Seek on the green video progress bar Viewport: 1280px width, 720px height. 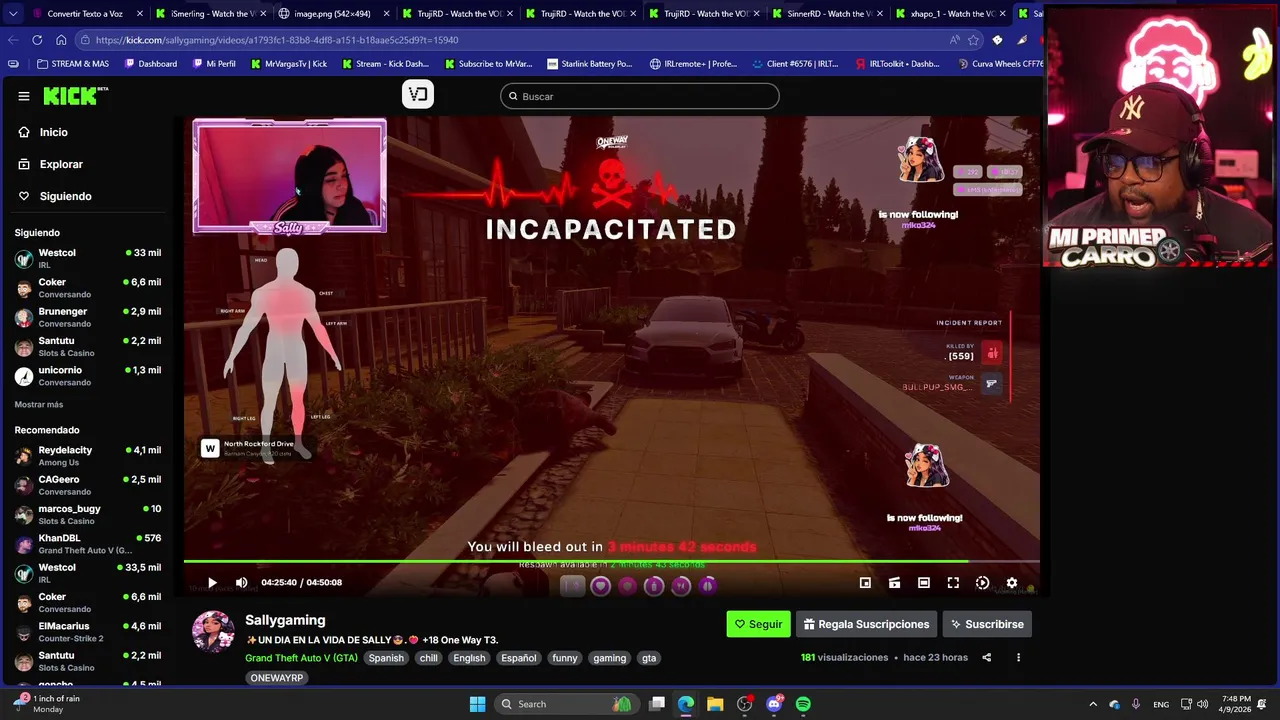pos(611,561)
